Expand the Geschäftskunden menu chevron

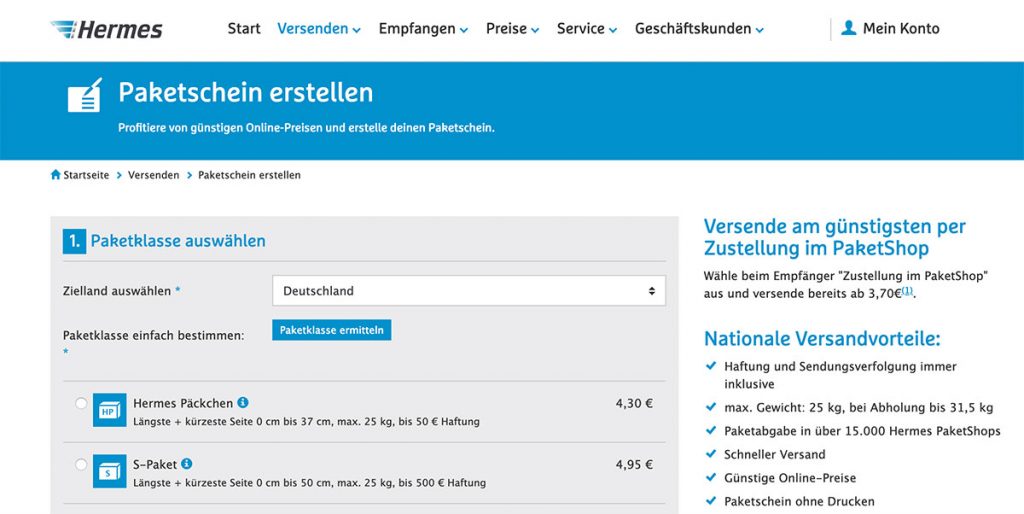pyautogui.click(x=760, y=30)
